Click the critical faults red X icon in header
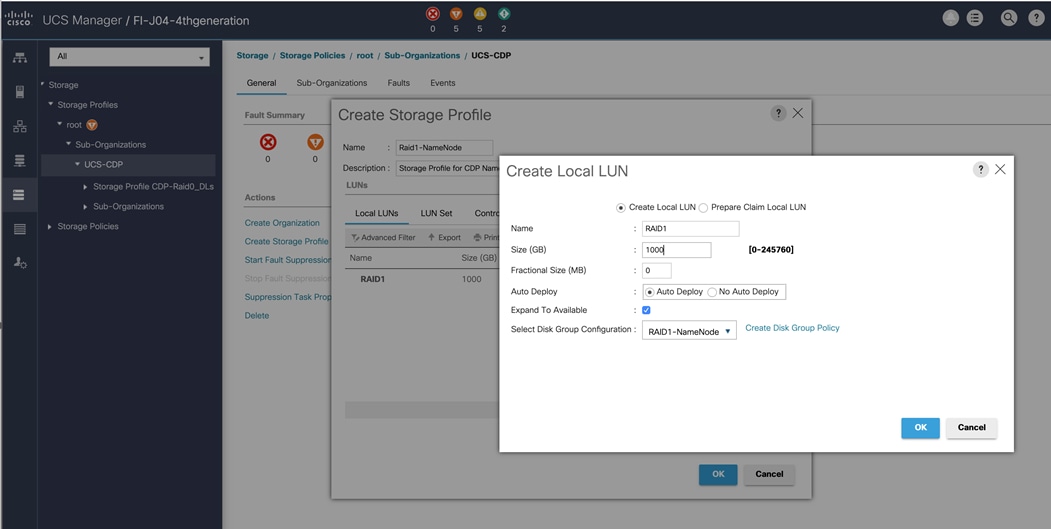The image size is (1051, 529). click(x=432, y=13)
